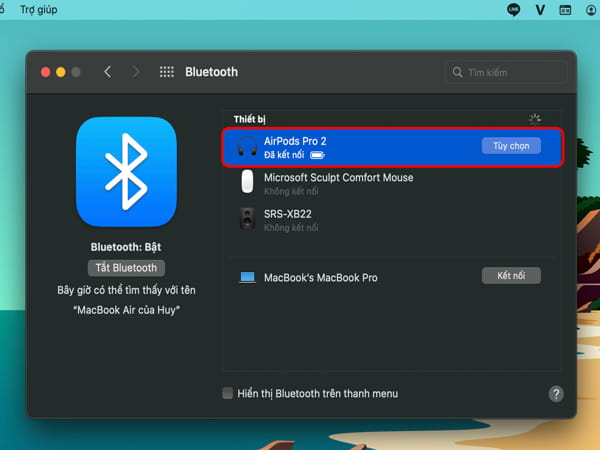
Task: Click the scanning spinner indicator
Action: [535, 119]
